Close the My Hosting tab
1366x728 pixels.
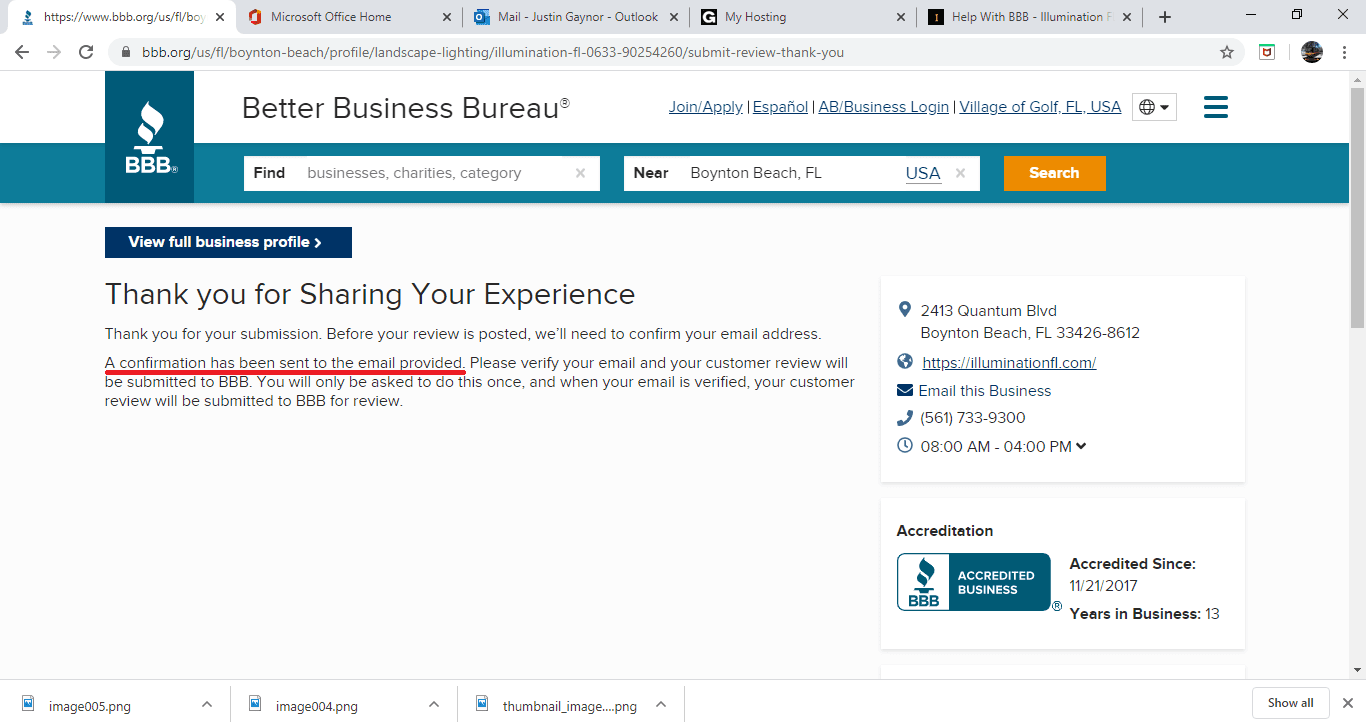(x=901, y=17)
